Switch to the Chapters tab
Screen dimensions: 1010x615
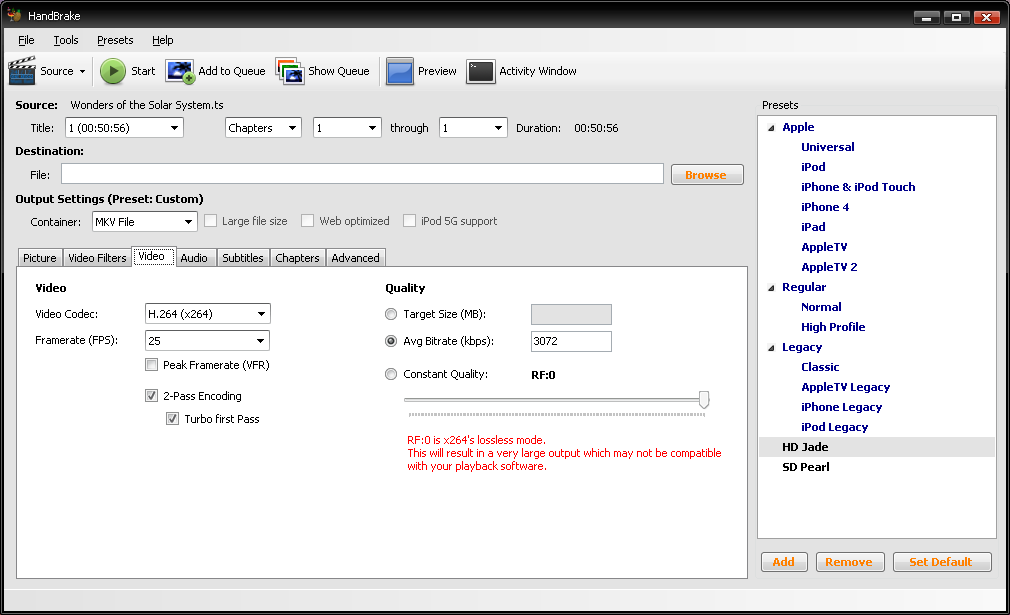(x=298, y=258)
